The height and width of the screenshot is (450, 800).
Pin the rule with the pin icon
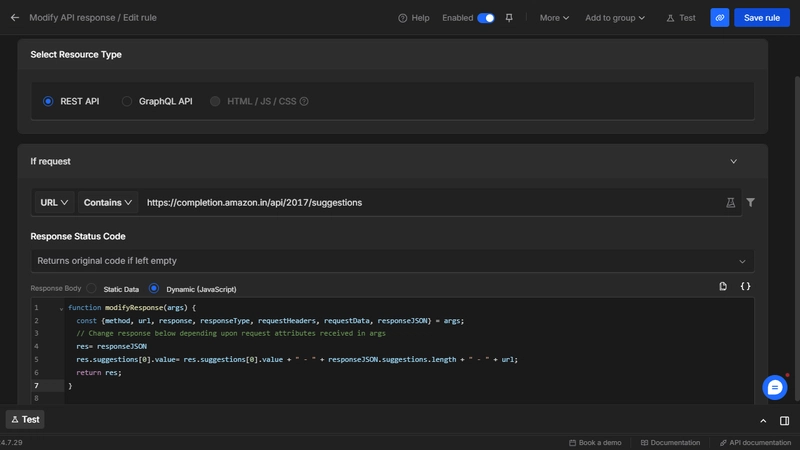click(x=509, y=18)
